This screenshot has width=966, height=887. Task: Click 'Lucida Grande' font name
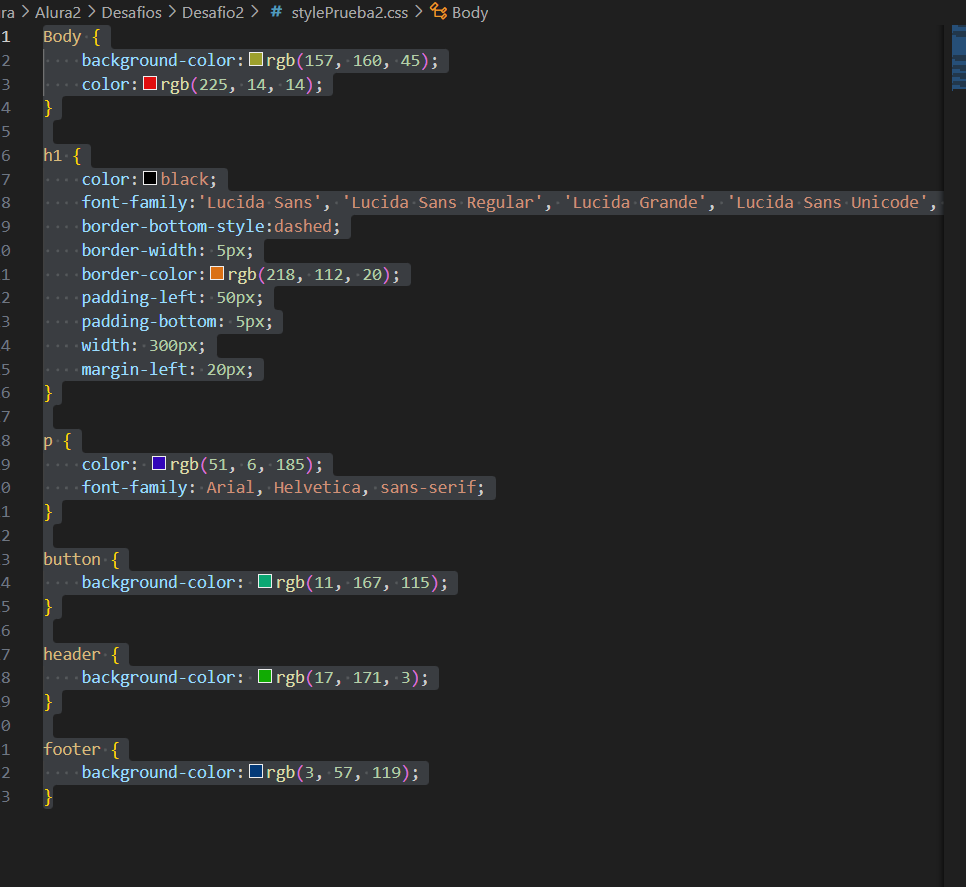[635, 203]
